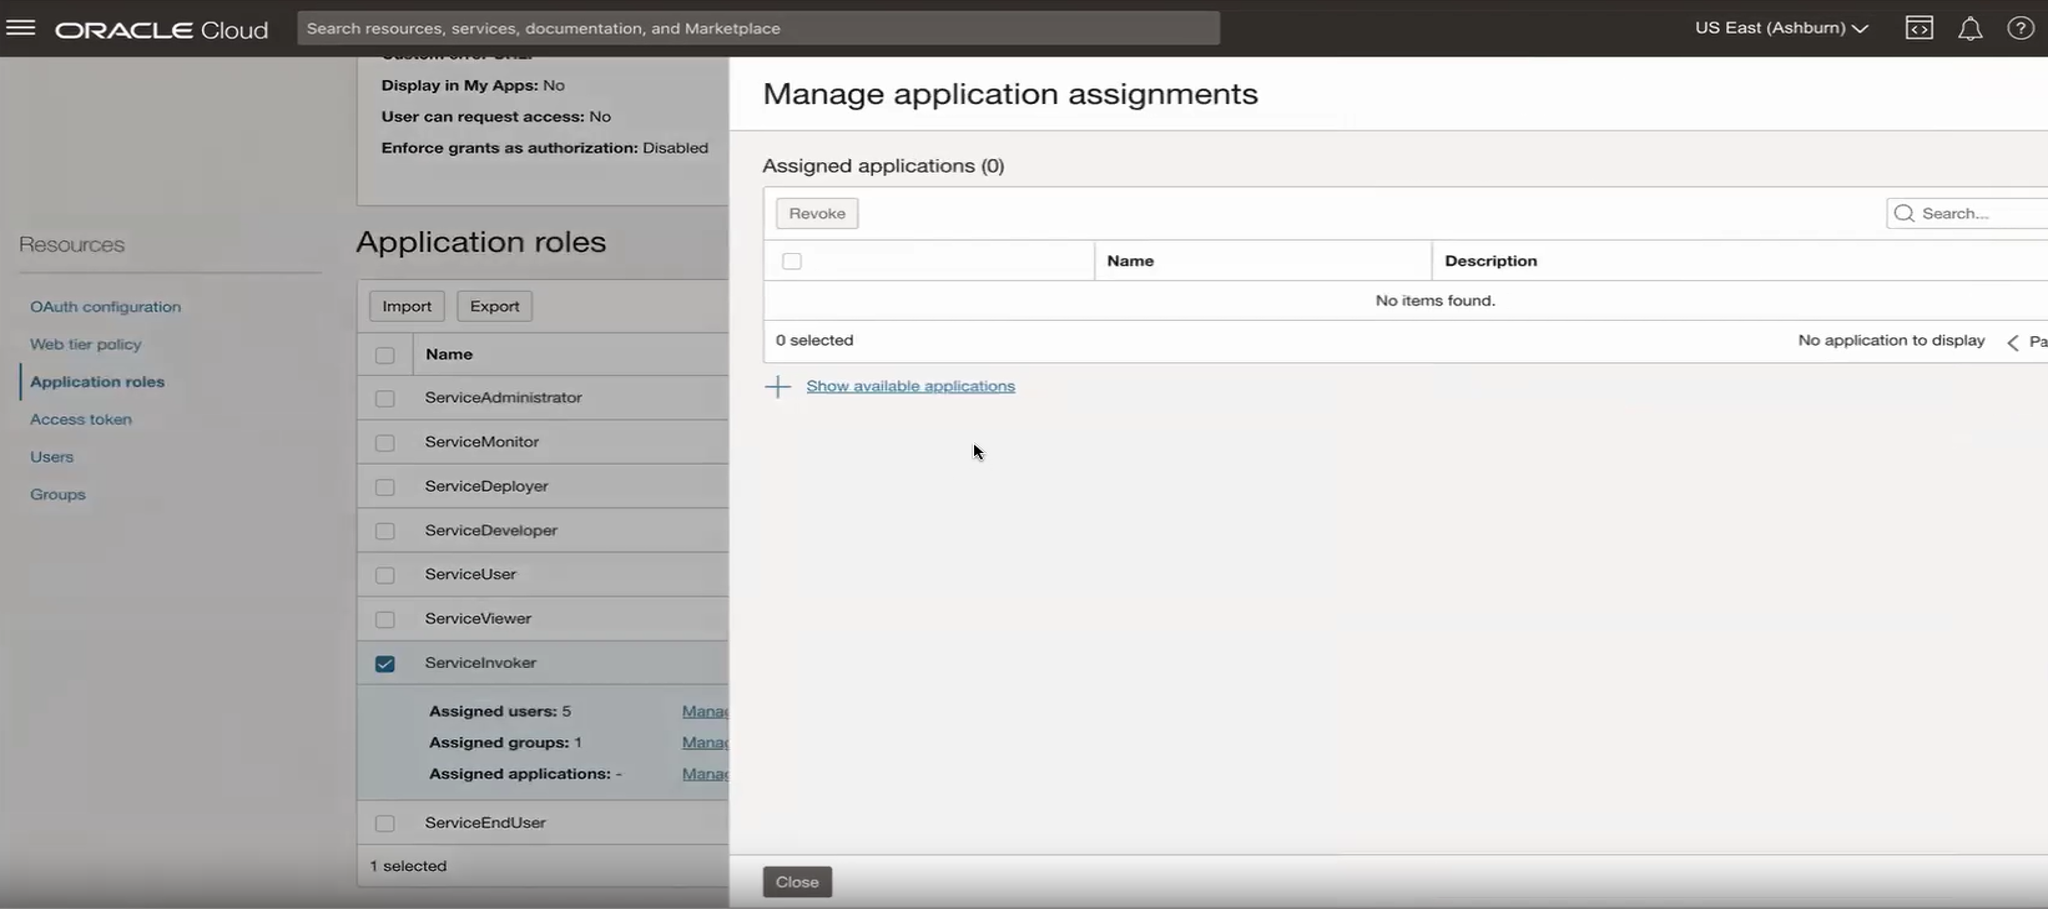2048x910 pixels.
Task: Open the US East (Ashburn) region dropdown
Action: (x=1781, y=27)
